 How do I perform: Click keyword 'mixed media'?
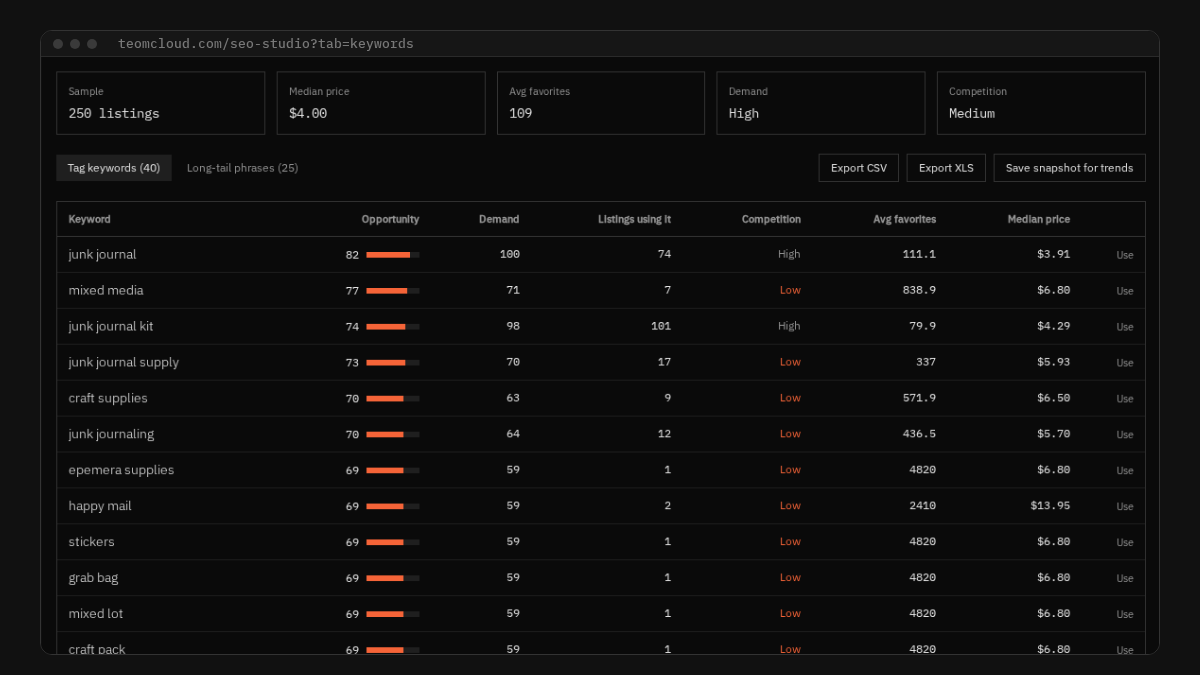[x=106, y=291]
